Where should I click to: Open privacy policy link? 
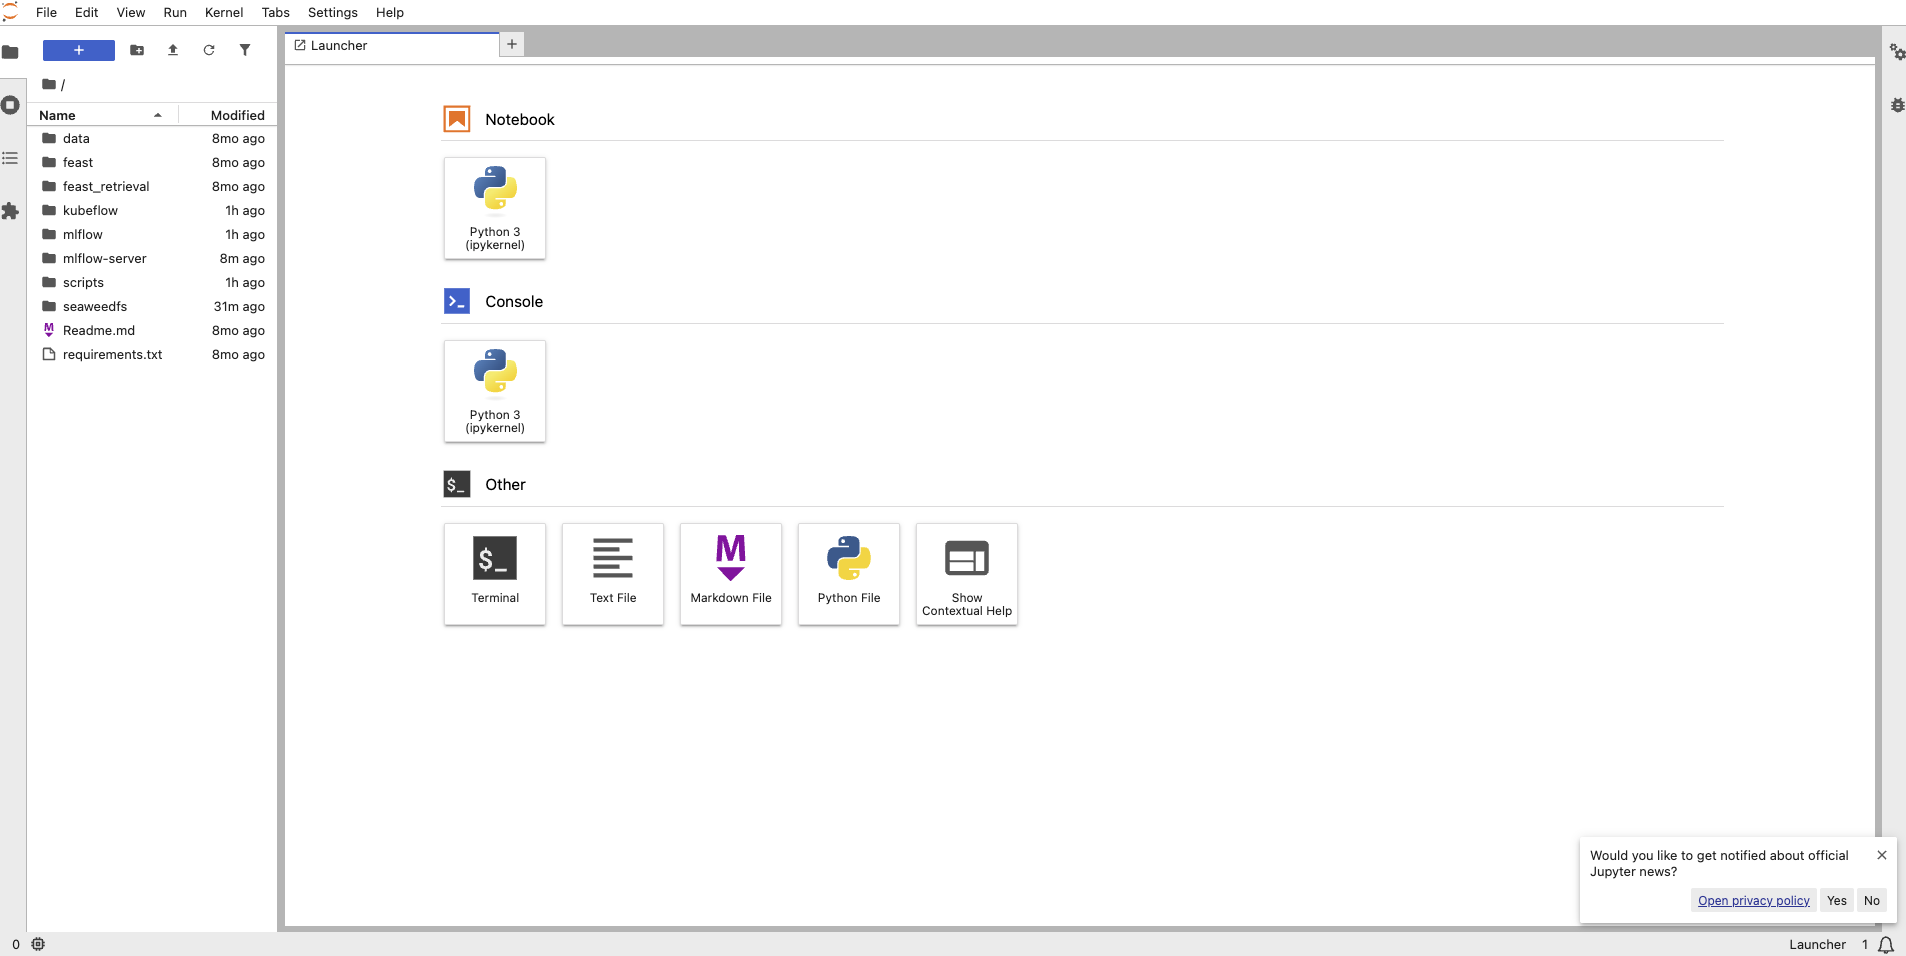click(1754, 901)
